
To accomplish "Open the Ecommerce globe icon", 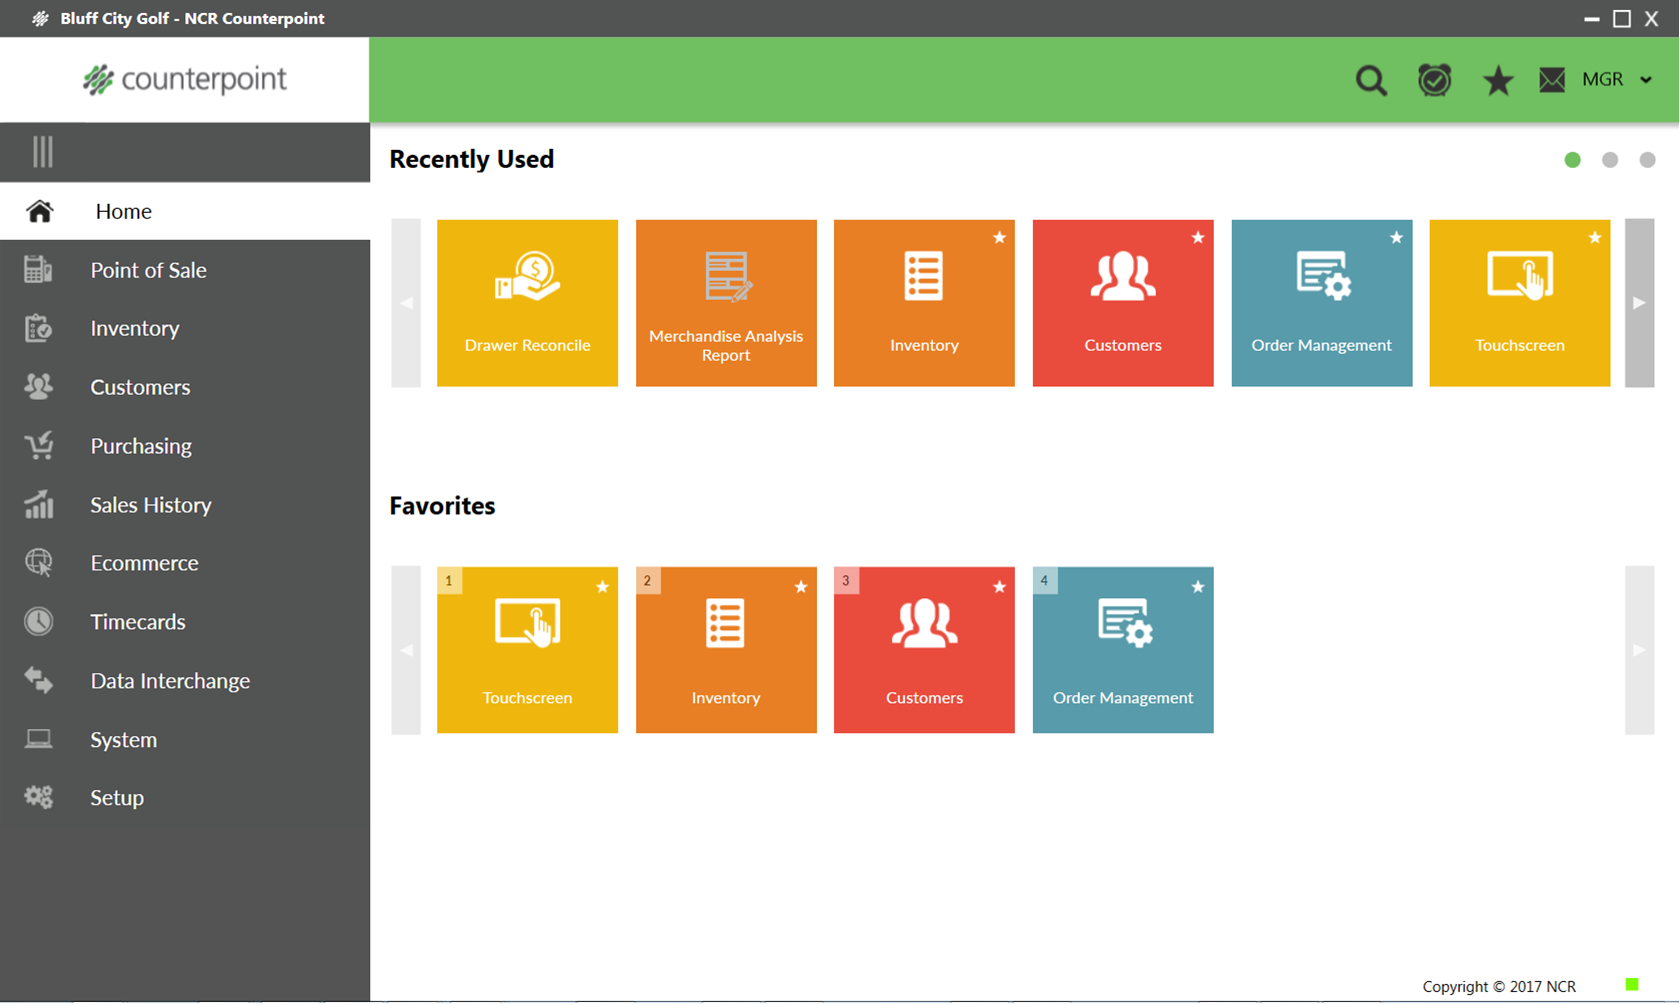I will pos(39,562).
